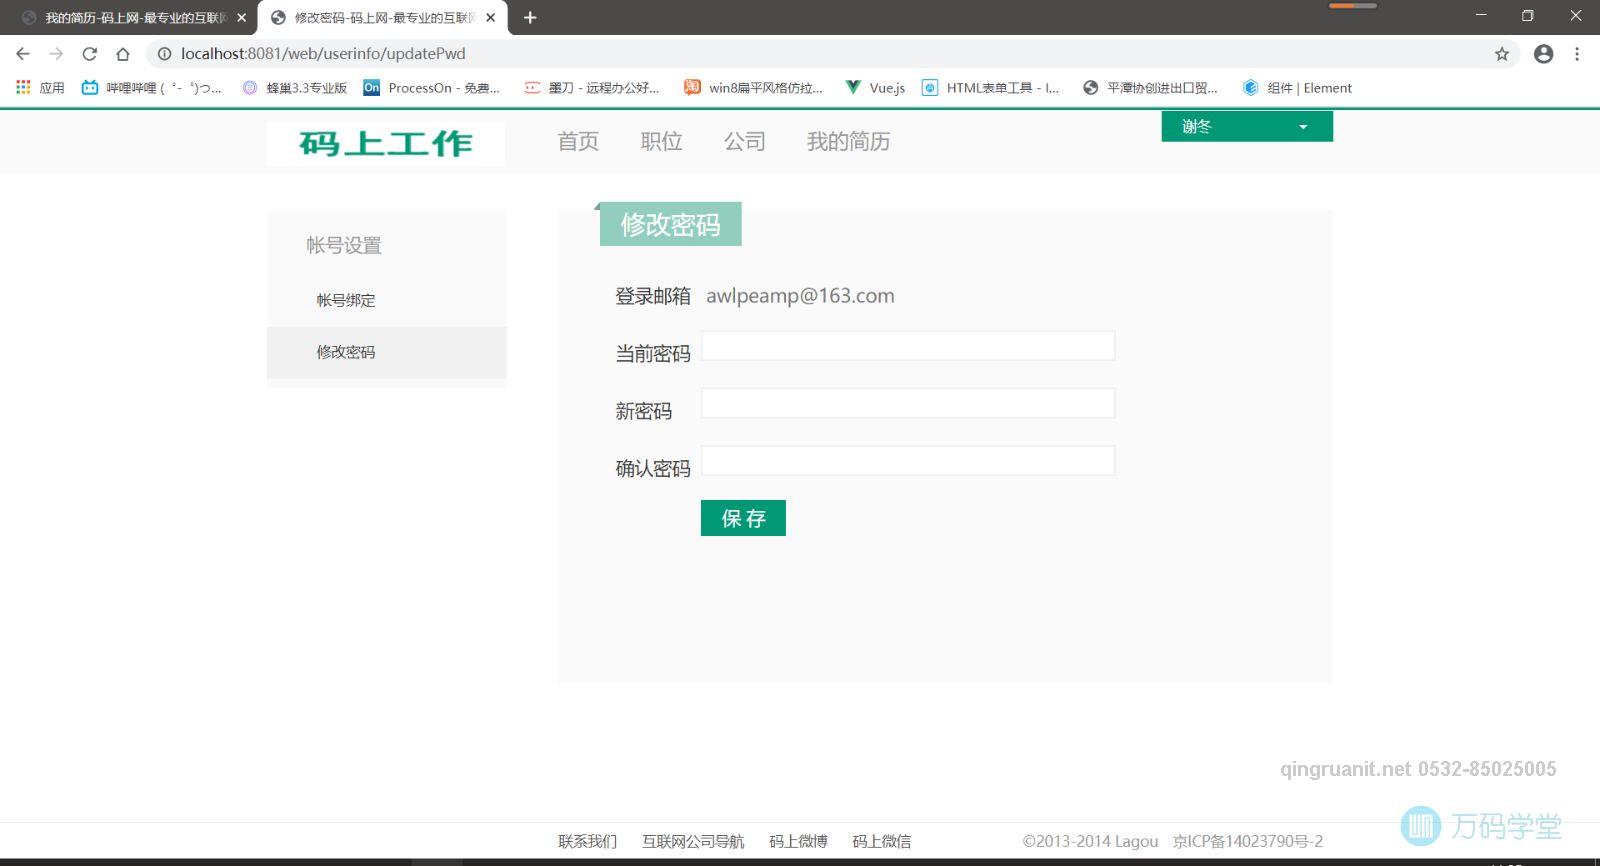The height and width of the screenshot is (866, 1600).
Task: Open the 联系我们 footer link
Action: (x=587, y=841)
